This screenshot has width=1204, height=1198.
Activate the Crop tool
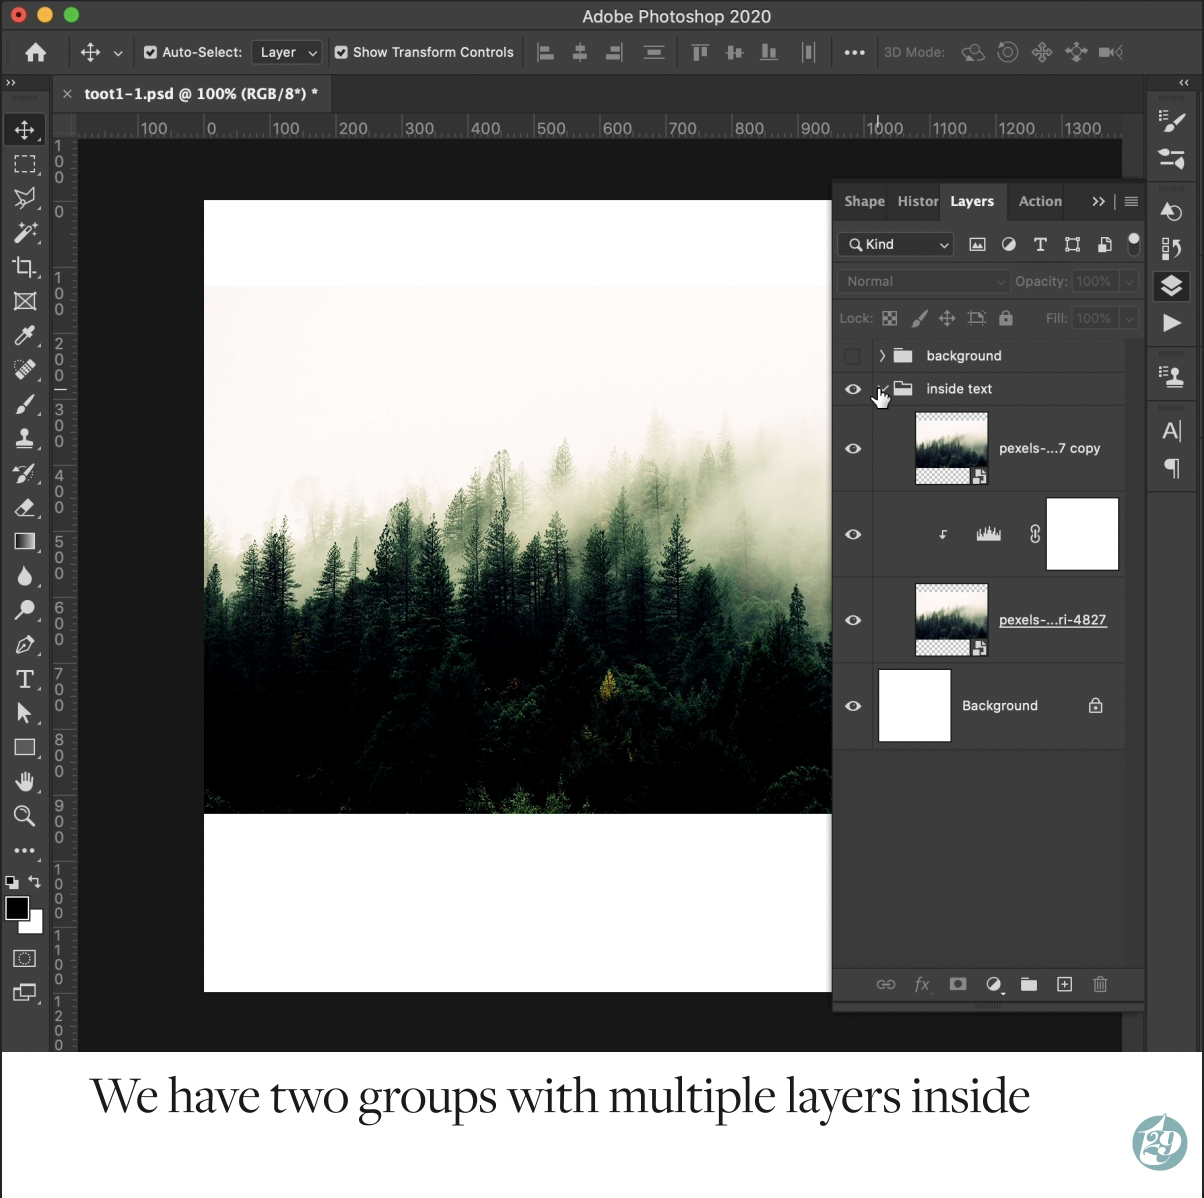point(25,267)
